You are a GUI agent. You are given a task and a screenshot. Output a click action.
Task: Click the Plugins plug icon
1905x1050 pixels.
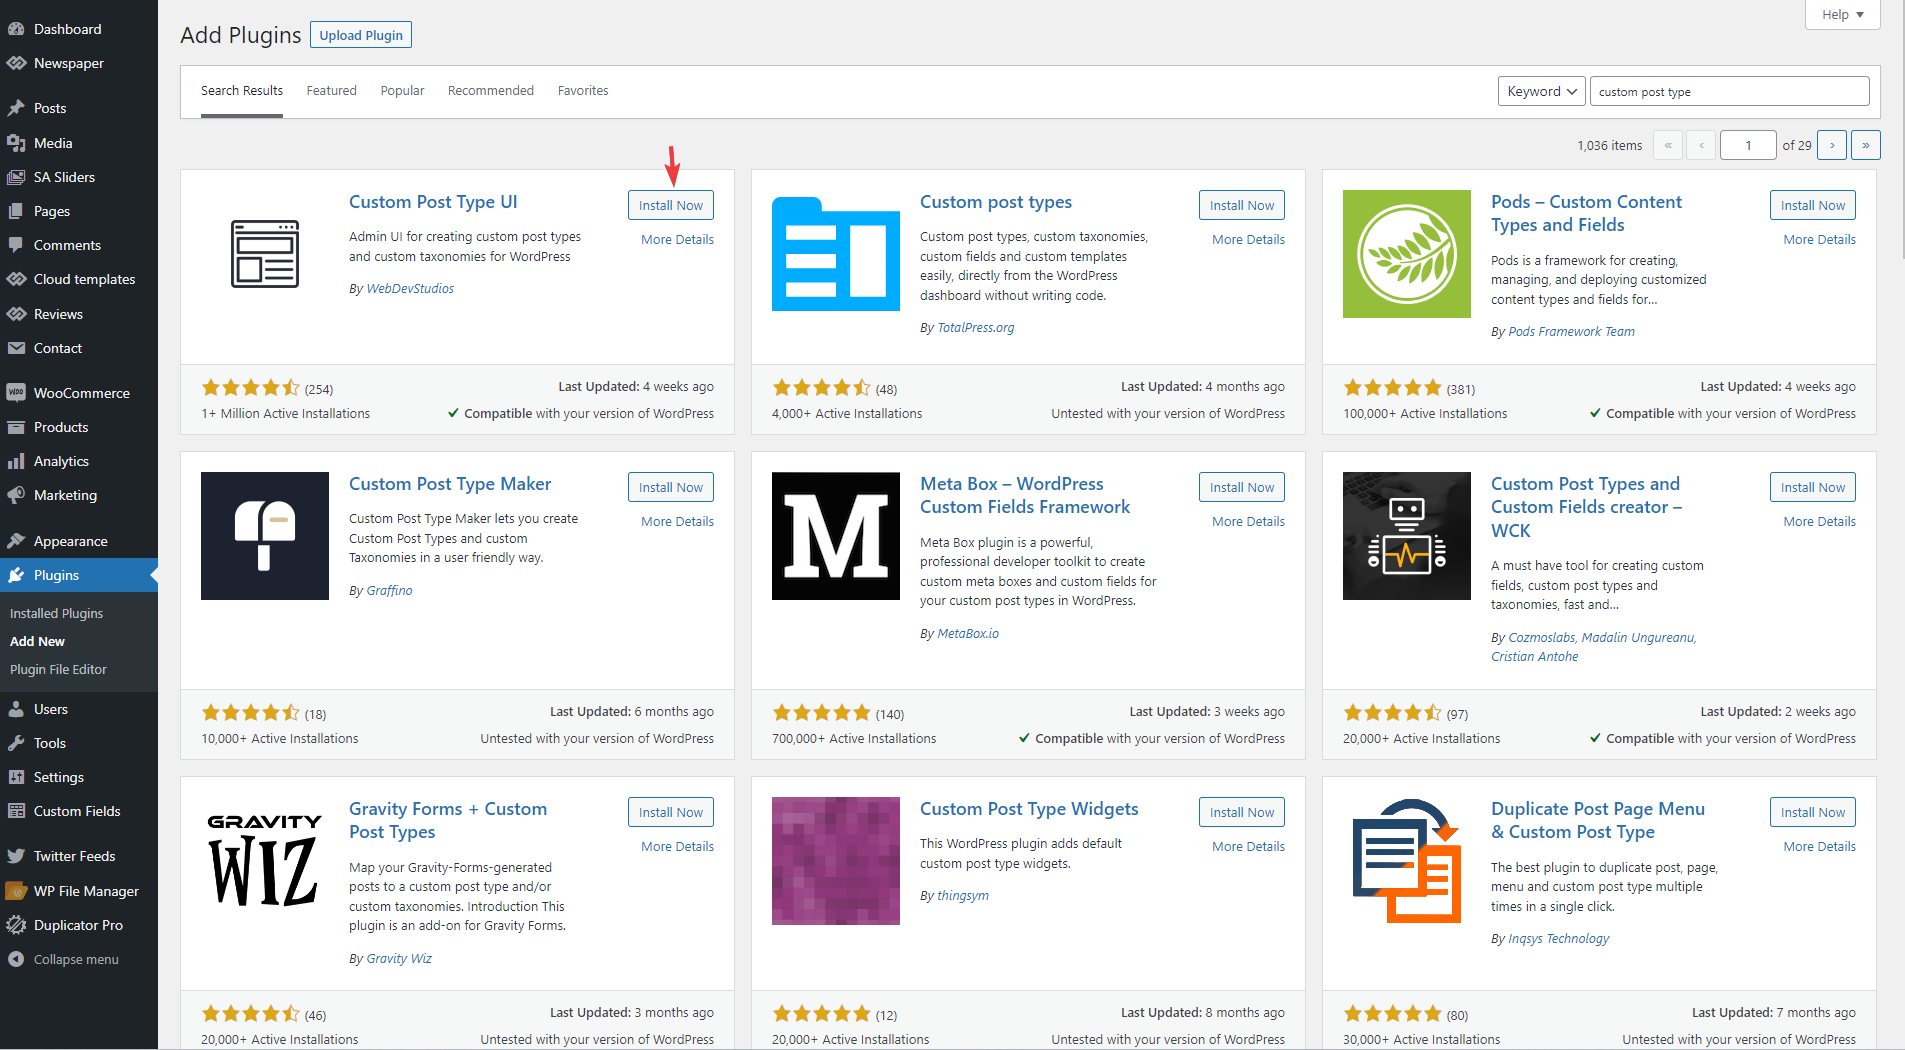(x=16, y=575)
